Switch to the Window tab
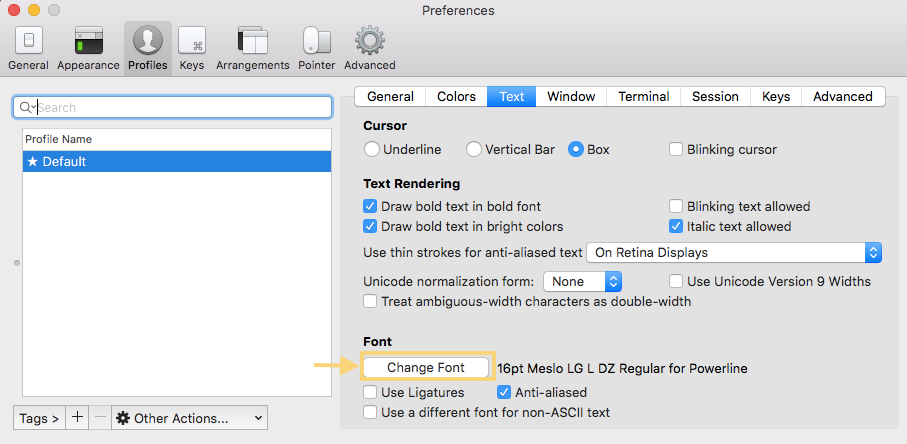 [x=571, y=97]
